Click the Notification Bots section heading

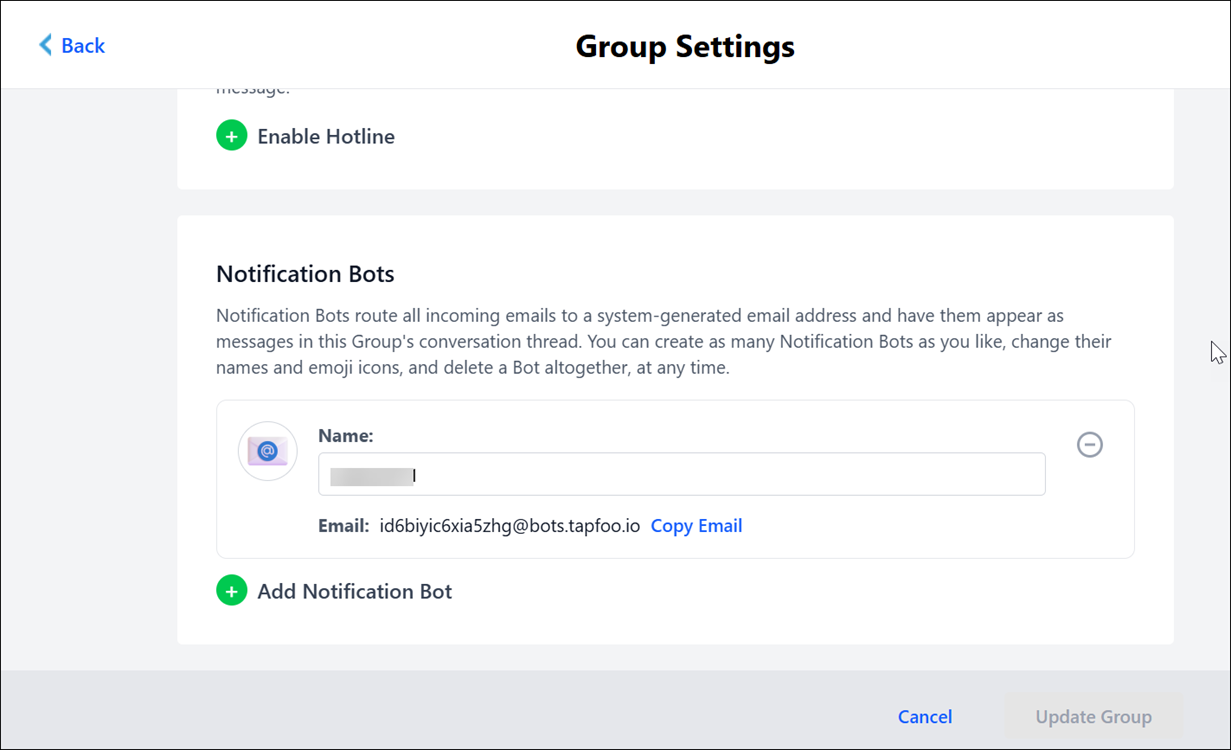pos(305,274)
